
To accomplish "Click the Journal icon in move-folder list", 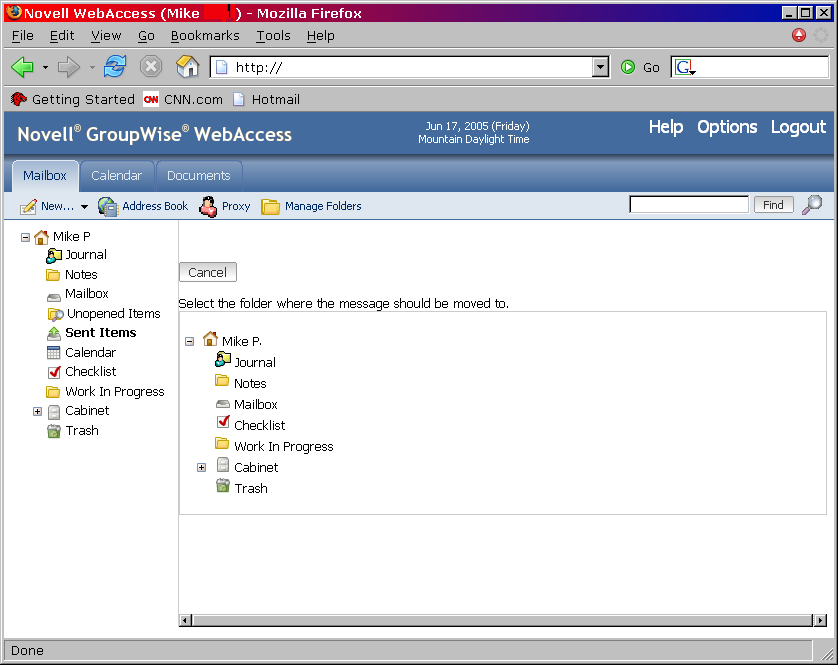I will tap(222, 360).
